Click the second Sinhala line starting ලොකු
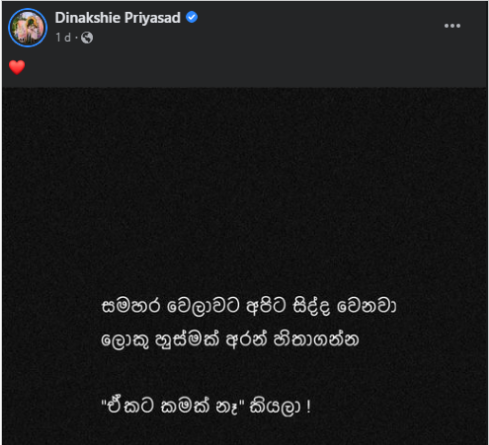 [230, 340]
